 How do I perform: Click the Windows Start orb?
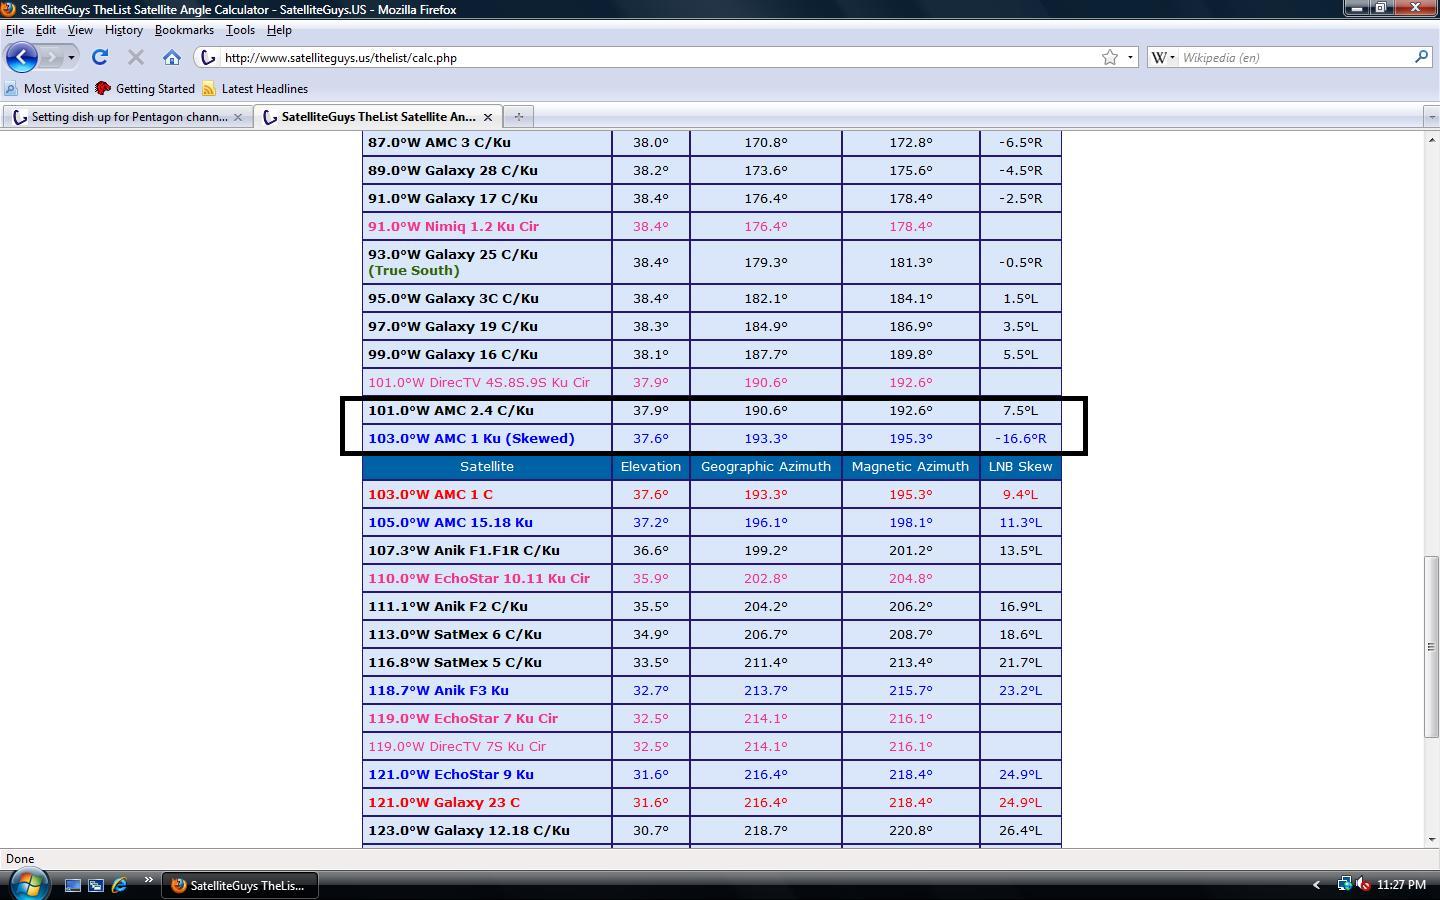coord(28,884)
